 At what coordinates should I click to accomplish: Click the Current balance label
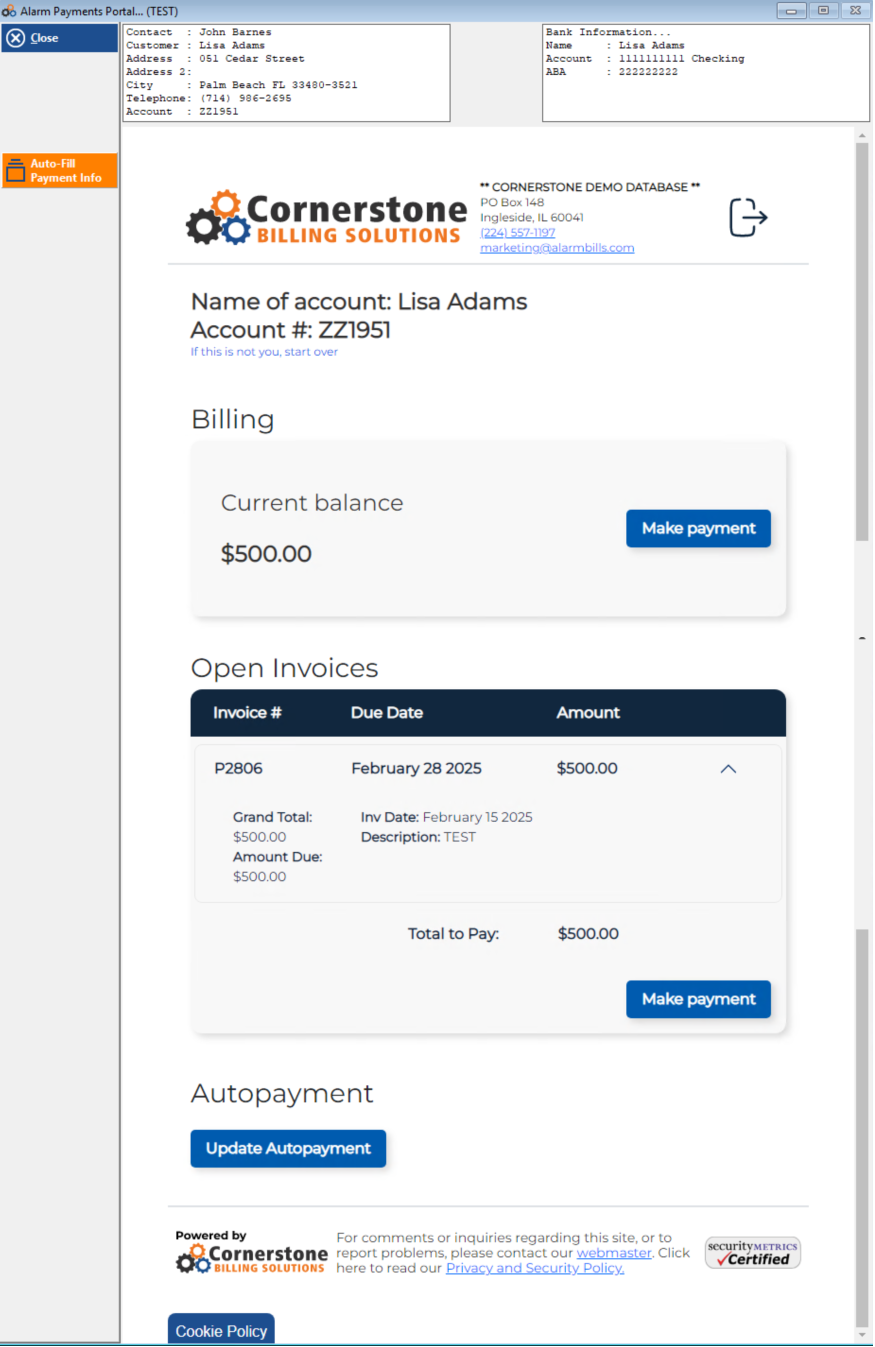point(312,503)
